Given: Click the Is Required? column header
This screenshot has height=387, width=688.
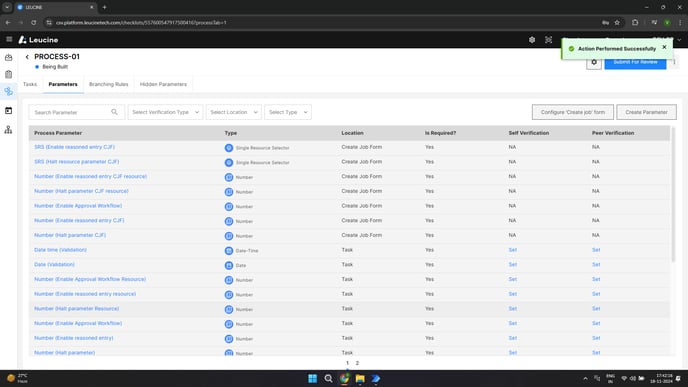Looking at the screenshot, I should pyautogui.click(x=440, y=133).
